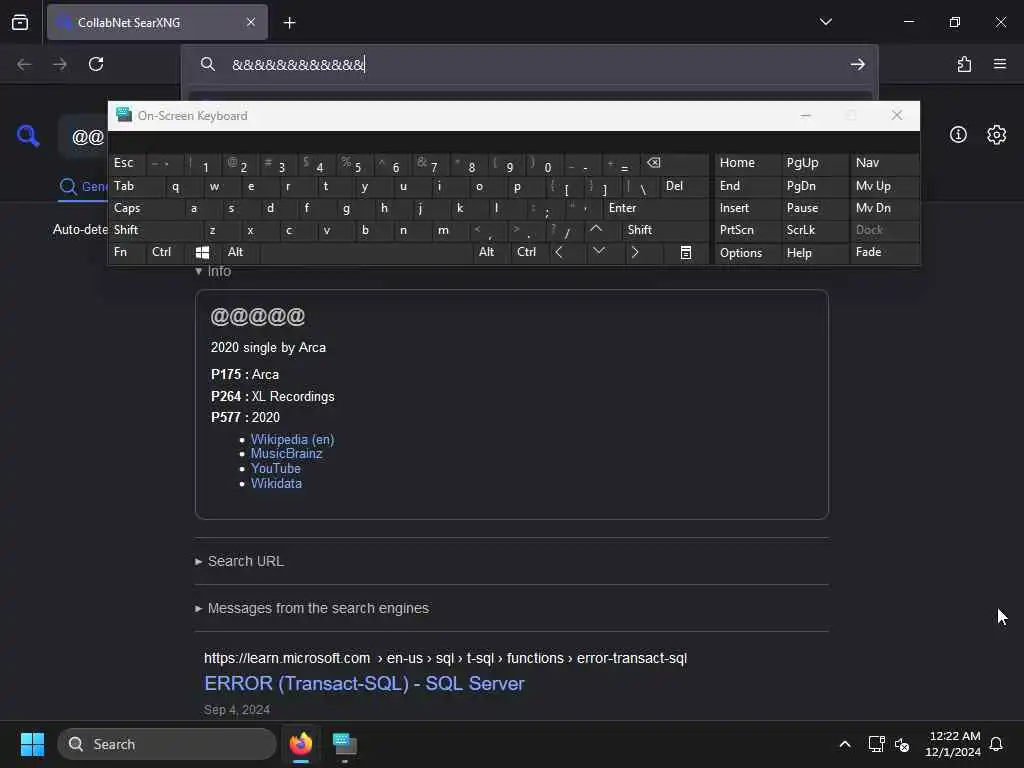Open the Wikipedia (en) link
Image resolution: width=1024 pixels, height=768 pixels.
coord(292,440)
